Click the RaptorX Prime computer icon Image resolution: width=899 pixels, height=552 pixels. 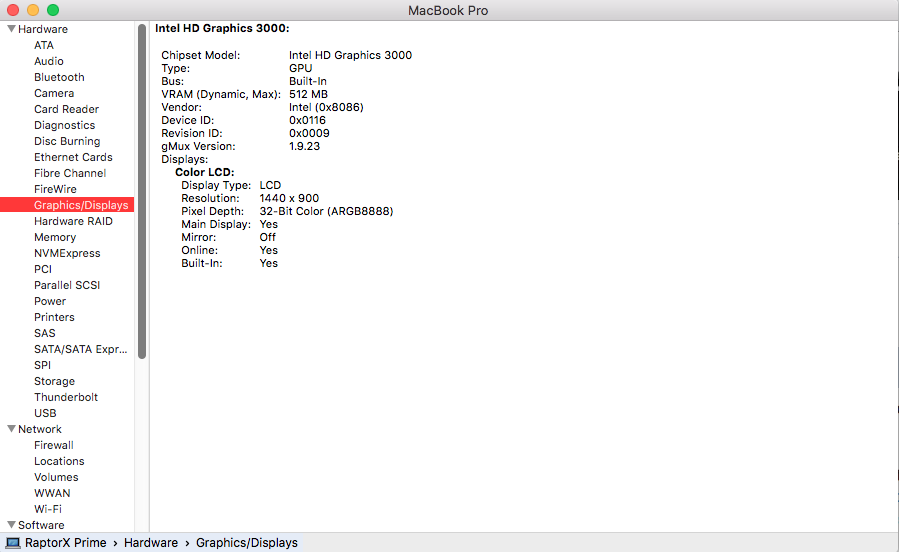coord(13,543)
